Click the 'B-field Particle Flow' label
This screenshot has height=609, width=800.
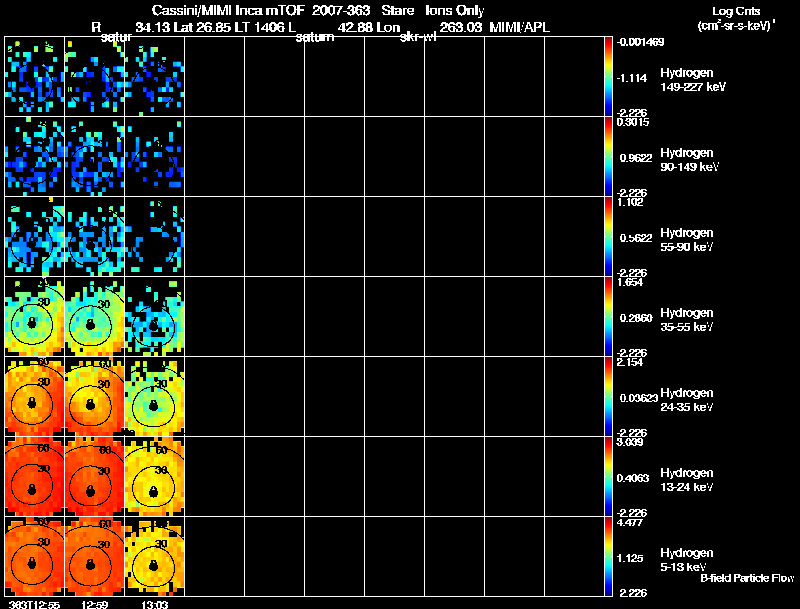747,578
